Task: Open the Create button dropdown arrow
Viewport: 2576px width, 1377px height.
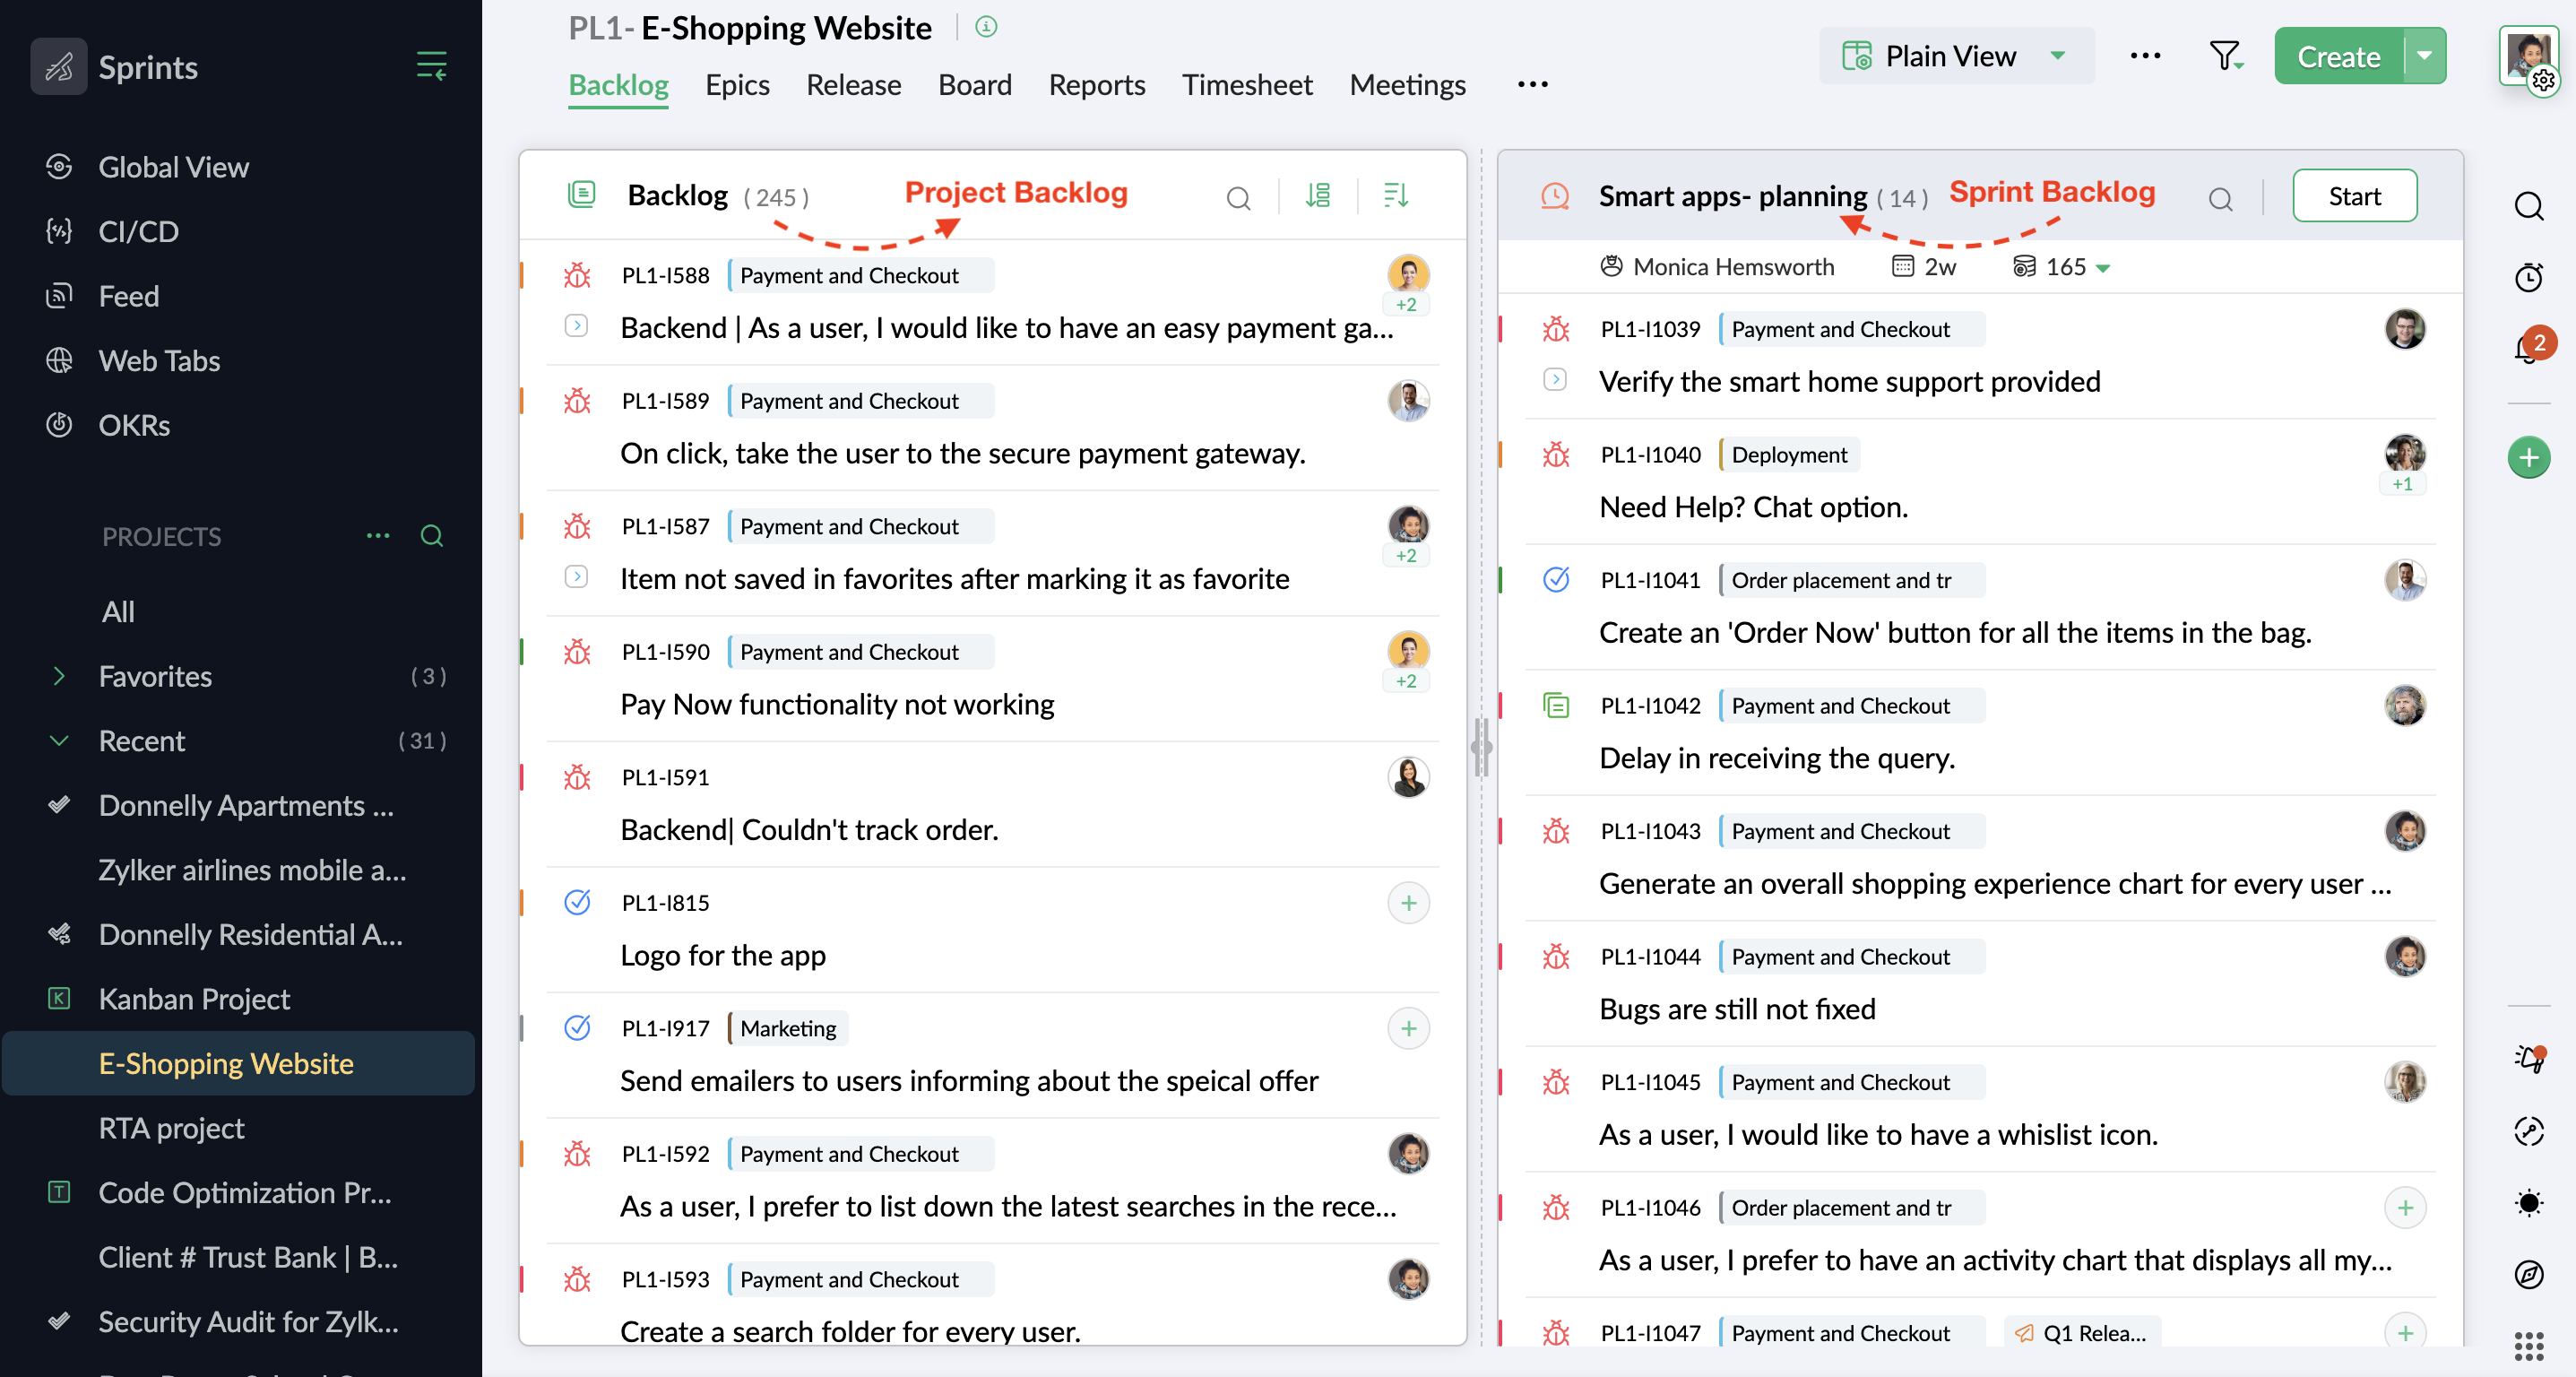Action: (x=2424, y=56)
